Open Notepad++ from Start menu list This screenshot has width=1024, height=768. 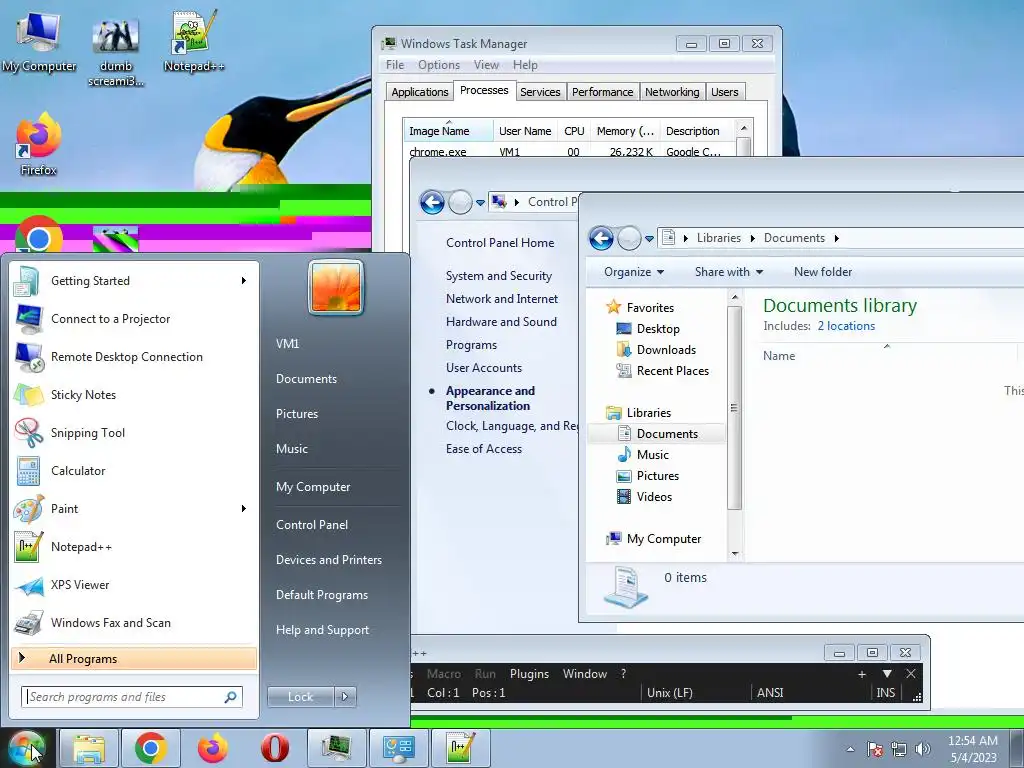click(x=134, y=547)
